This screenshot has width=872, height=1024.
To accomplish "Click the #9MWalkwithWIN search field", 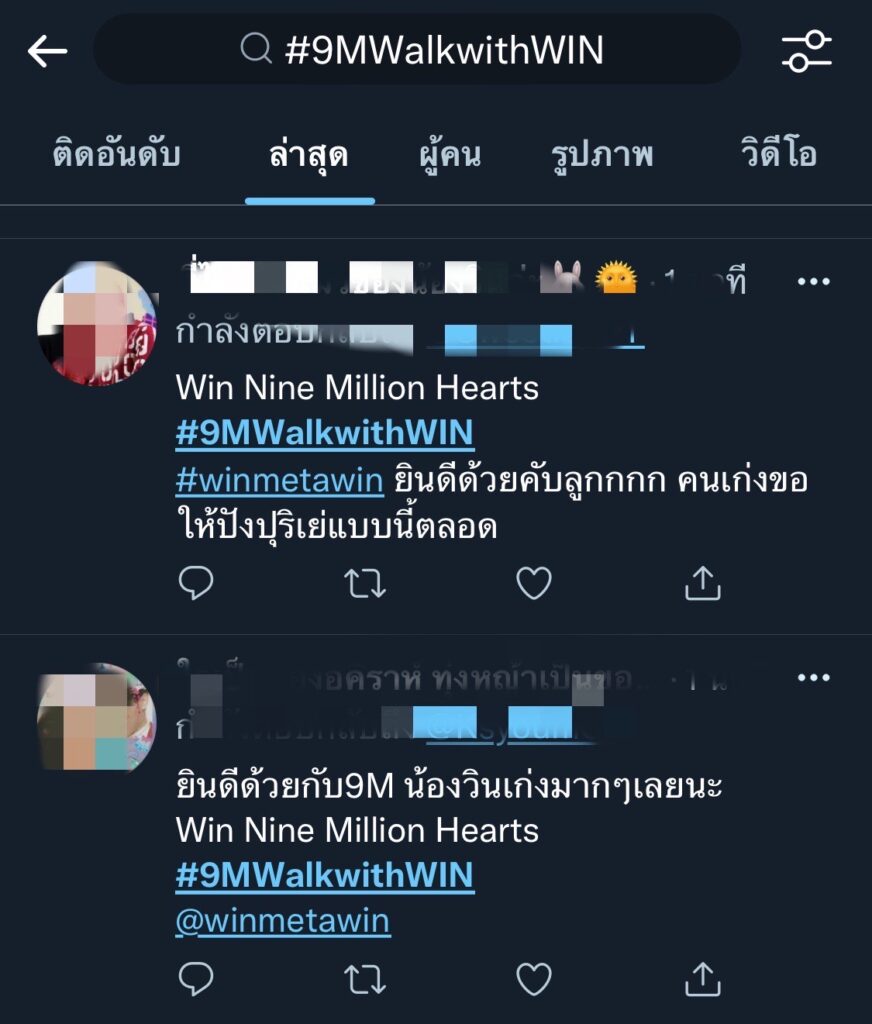I will 417,50.
